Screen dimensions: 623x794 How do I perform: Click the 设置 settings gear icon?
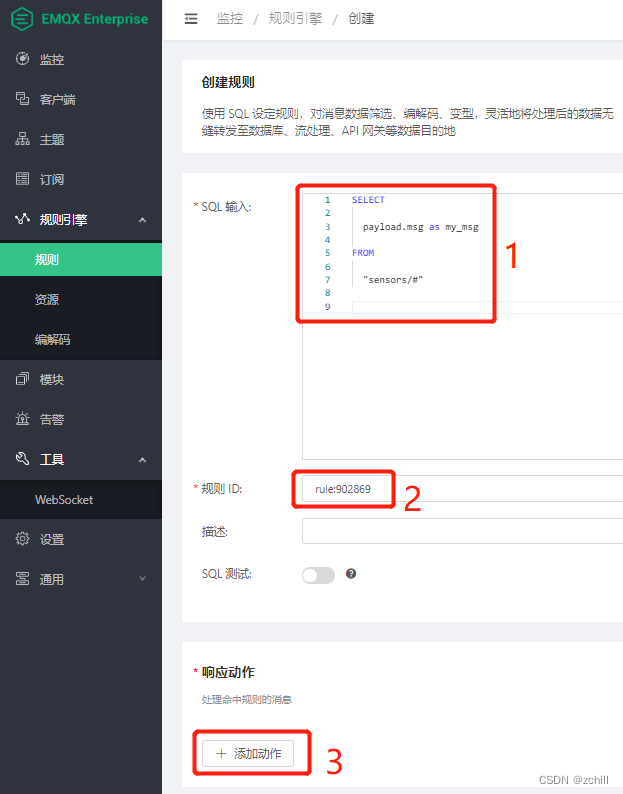coord(22,539)
